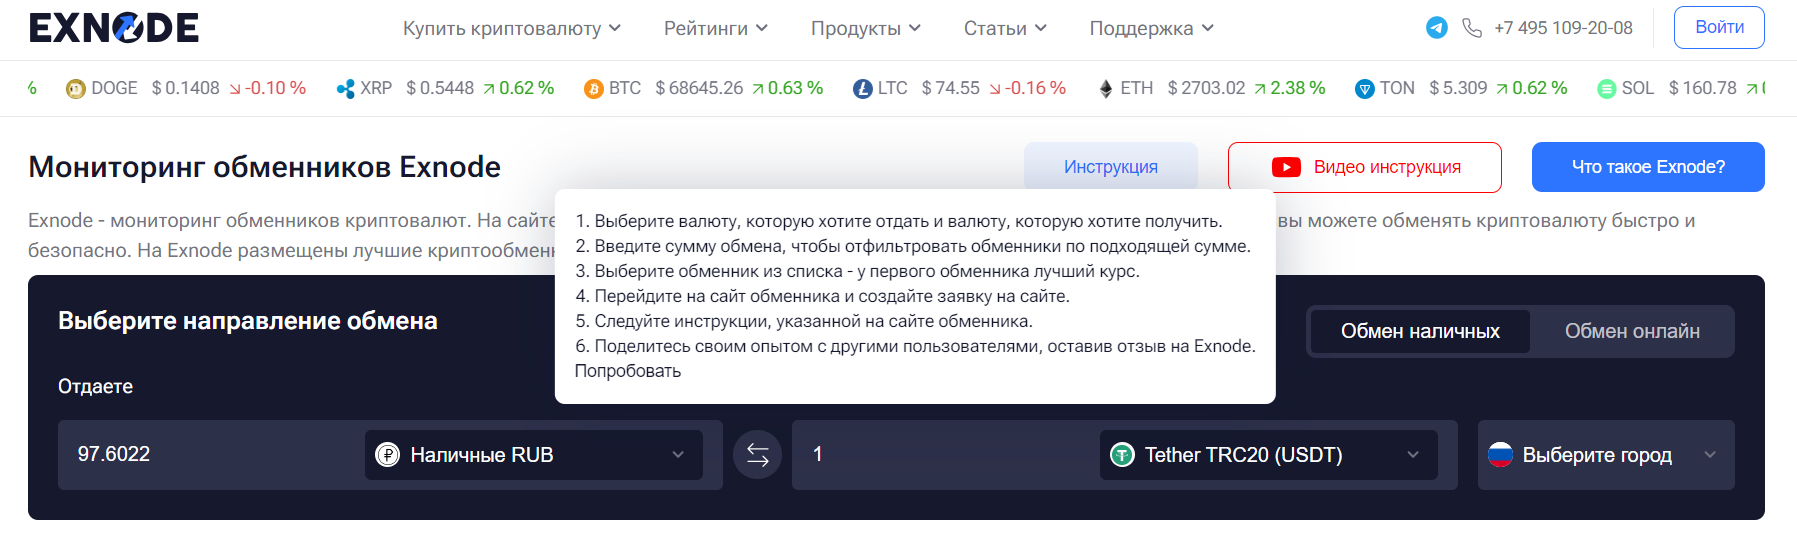1797x534 pixels.
Task: Switch to the Обмен онлайн tab
Action: 1632,331
